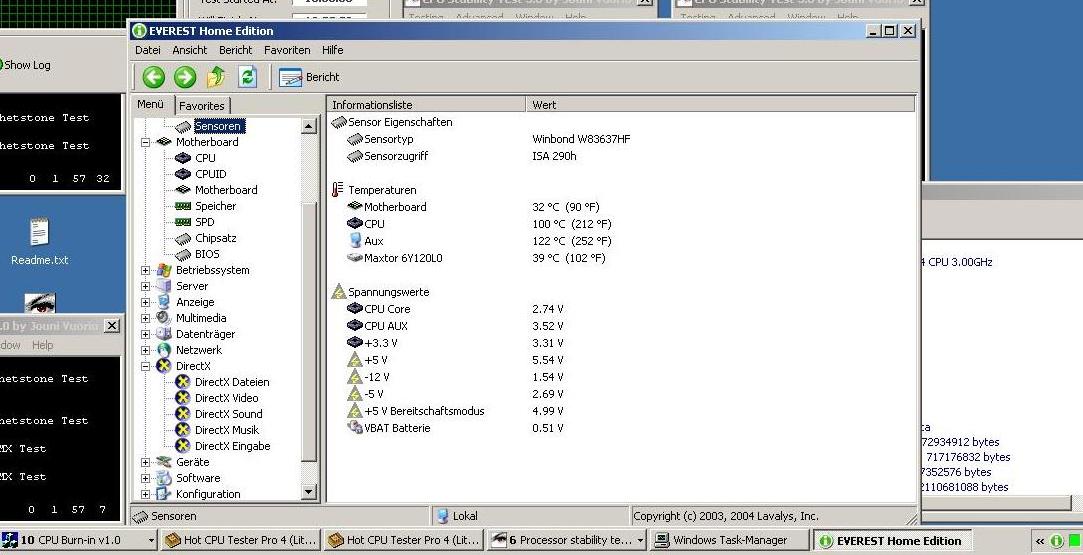The image size is (1083, 555).
Task: Select Sensoren in the tree
Action: (x=218, y=126)
